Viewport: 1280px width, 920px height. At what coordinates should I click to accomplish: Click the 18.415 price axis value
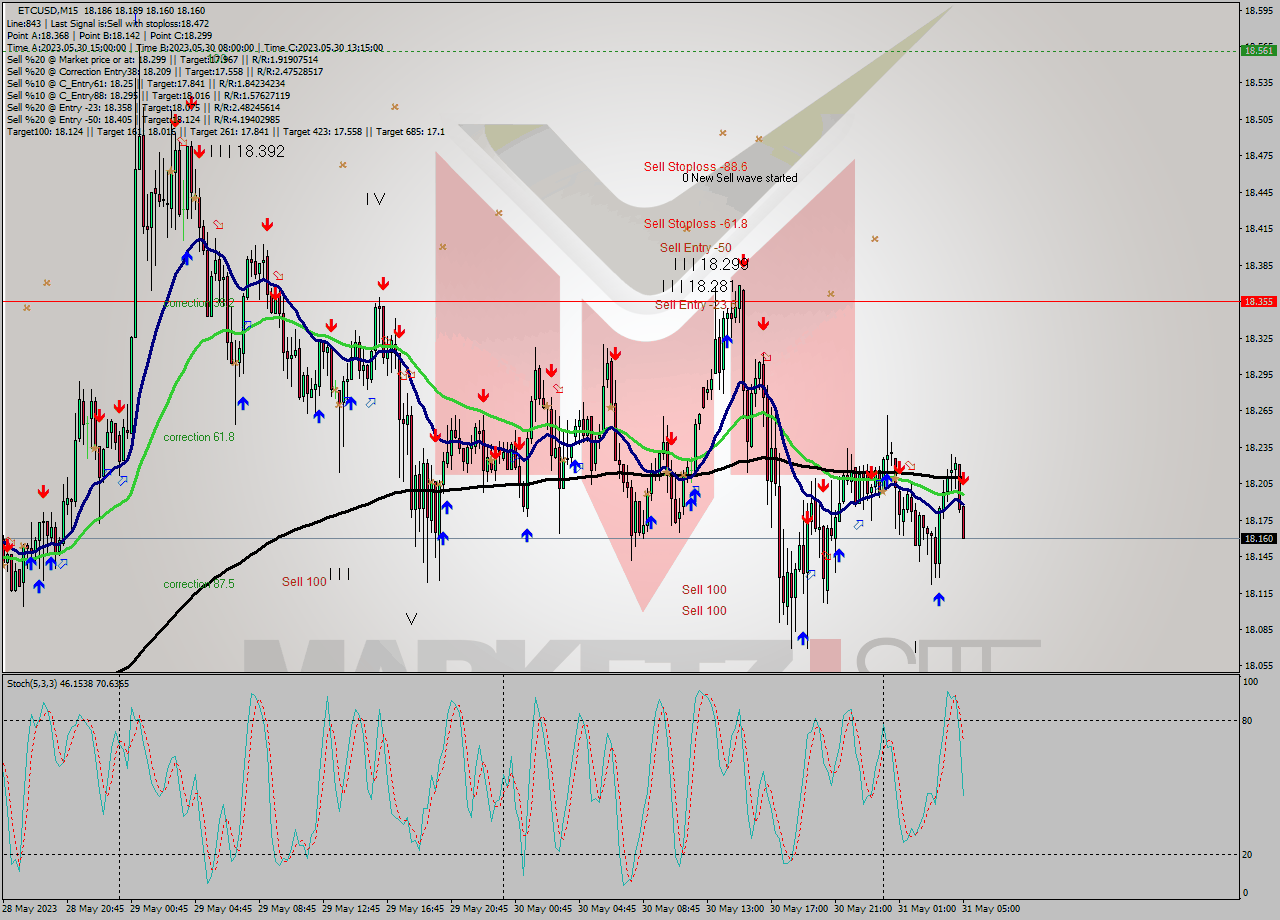coord(1258,228)
